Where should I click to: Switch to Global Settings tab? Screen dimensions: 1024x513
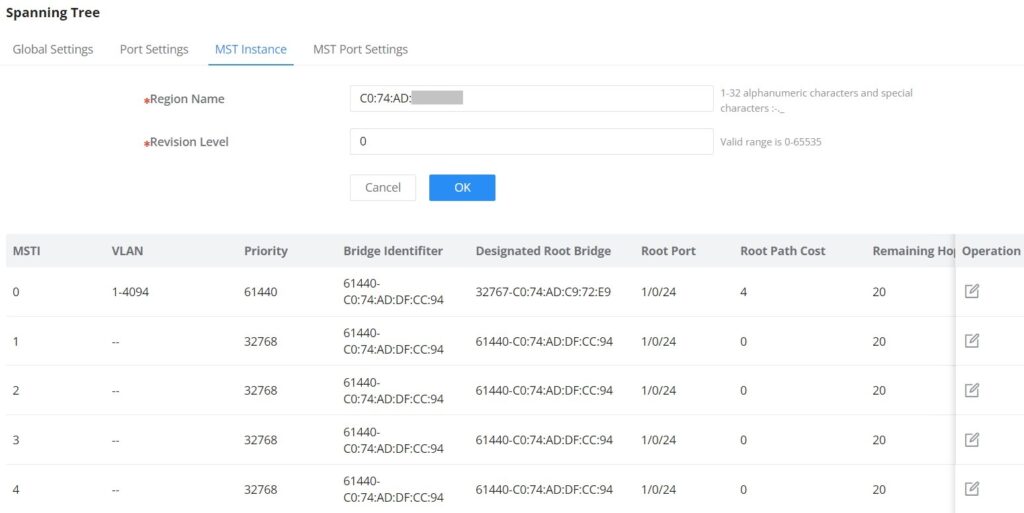[x=53, y=49]
